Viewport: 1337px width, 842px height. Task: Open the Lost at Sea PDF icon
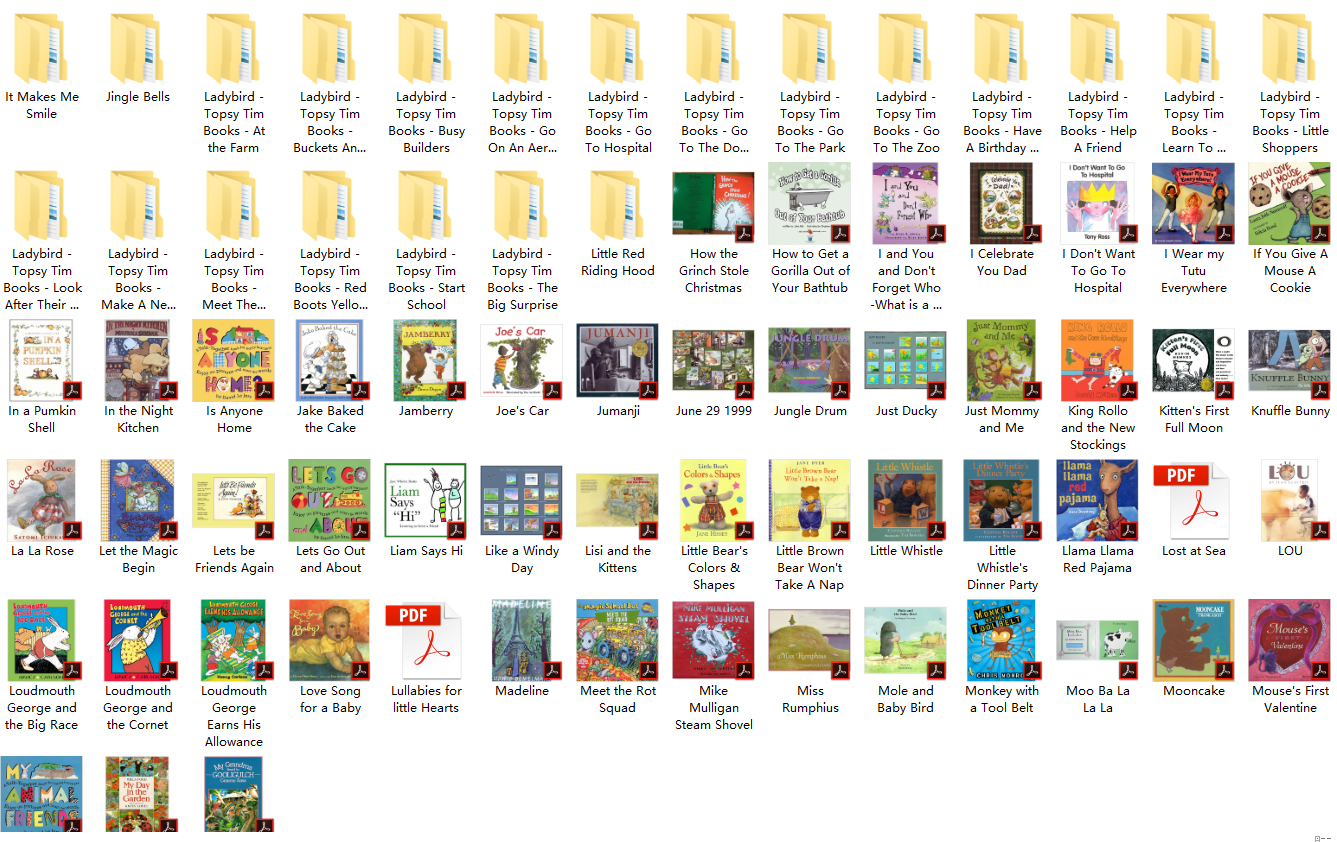tap(1193, 501)
